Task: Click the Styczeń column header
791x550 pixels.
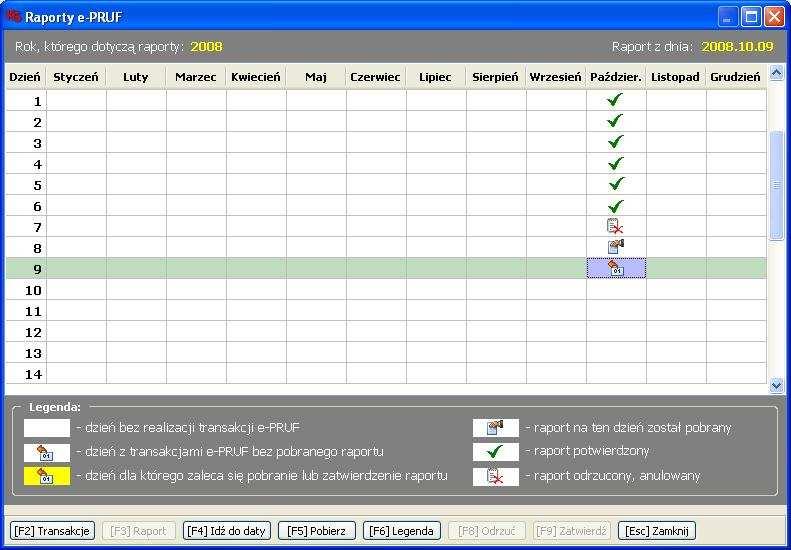Action: pyautogui.click(x=76, y=77)
